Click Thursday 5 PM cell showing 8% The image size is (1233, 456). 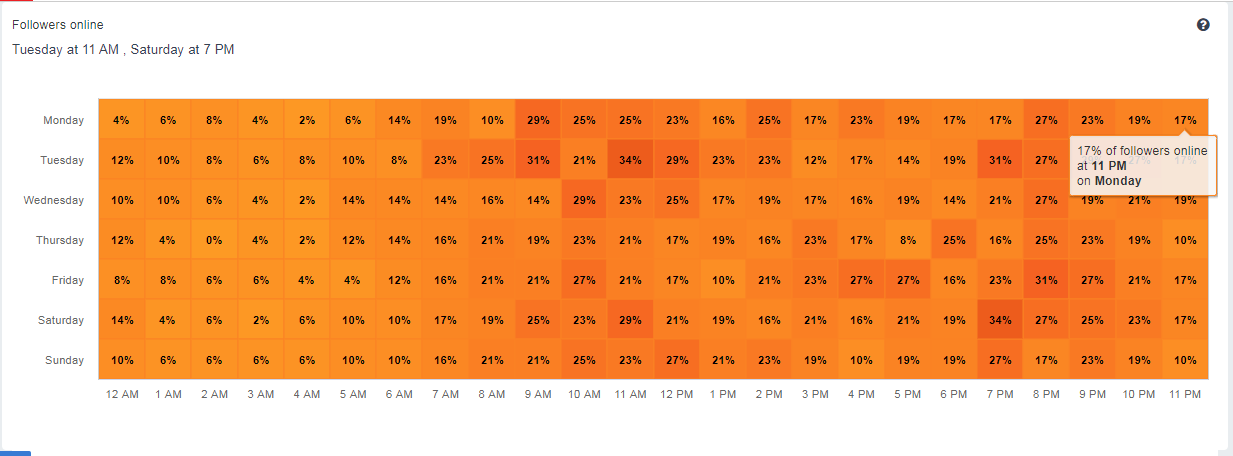coord(908,240)
